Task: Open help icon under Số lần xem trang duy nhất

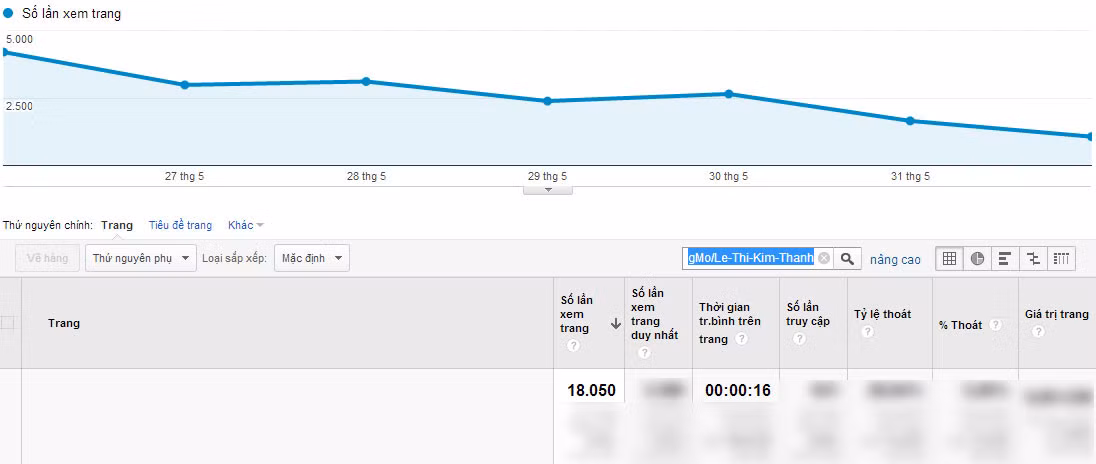Action: 644,353
